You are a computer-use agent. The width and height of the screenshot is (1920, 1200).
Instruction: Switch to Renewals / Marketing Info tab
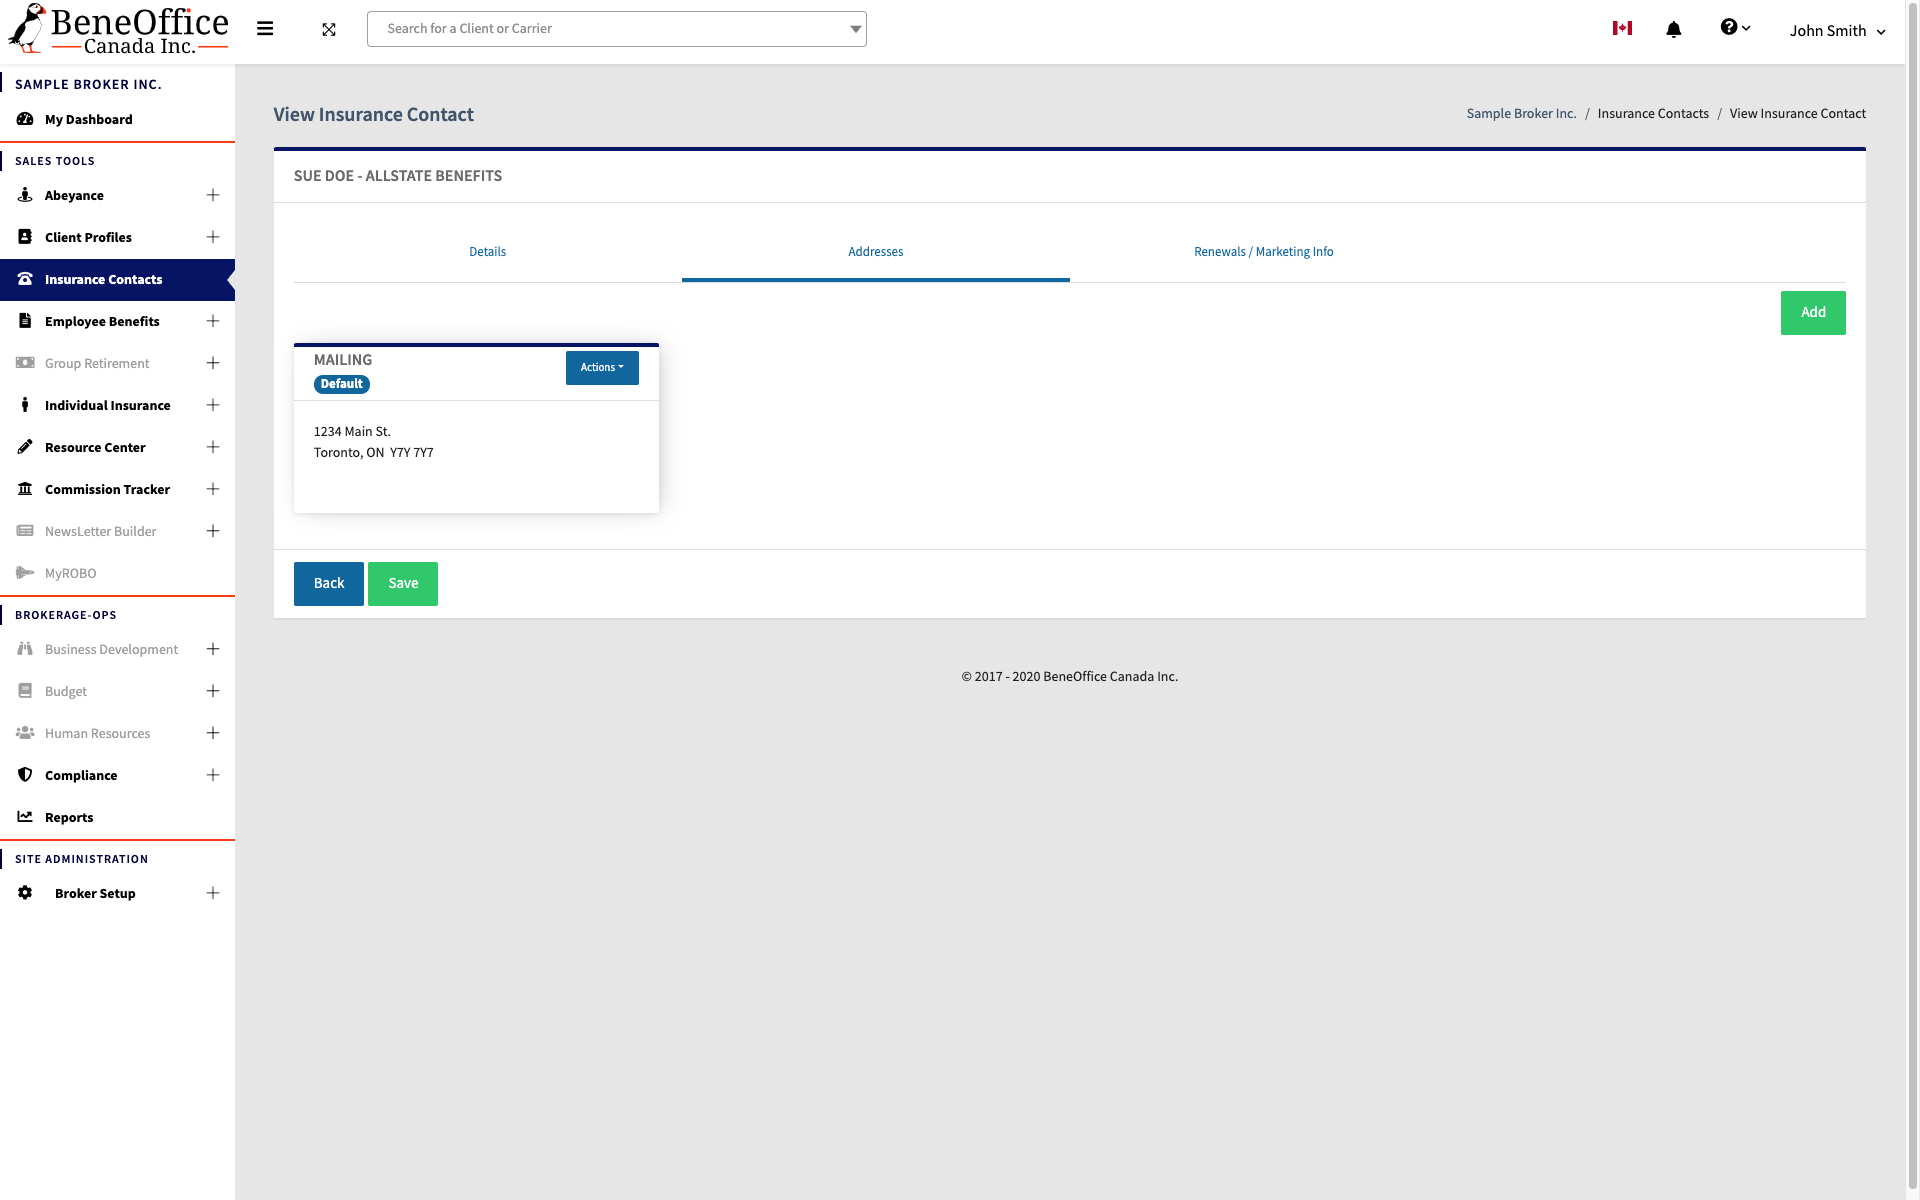coord(1263,252)
